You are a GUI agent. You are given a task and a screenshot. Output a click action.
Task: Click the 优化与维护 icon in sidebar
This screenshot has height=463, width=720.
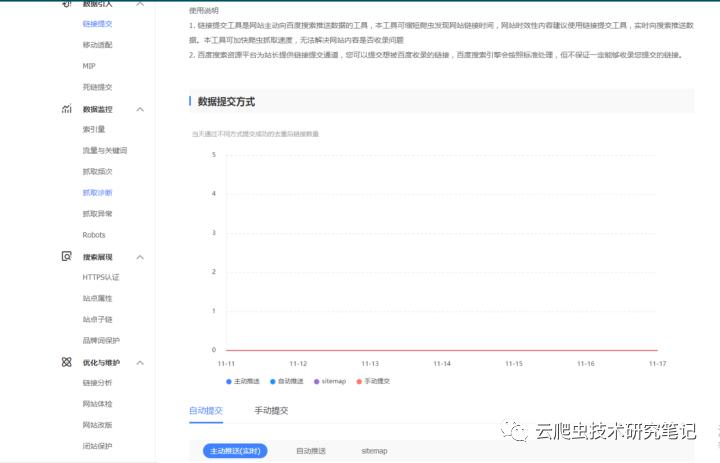pos(67,362)
